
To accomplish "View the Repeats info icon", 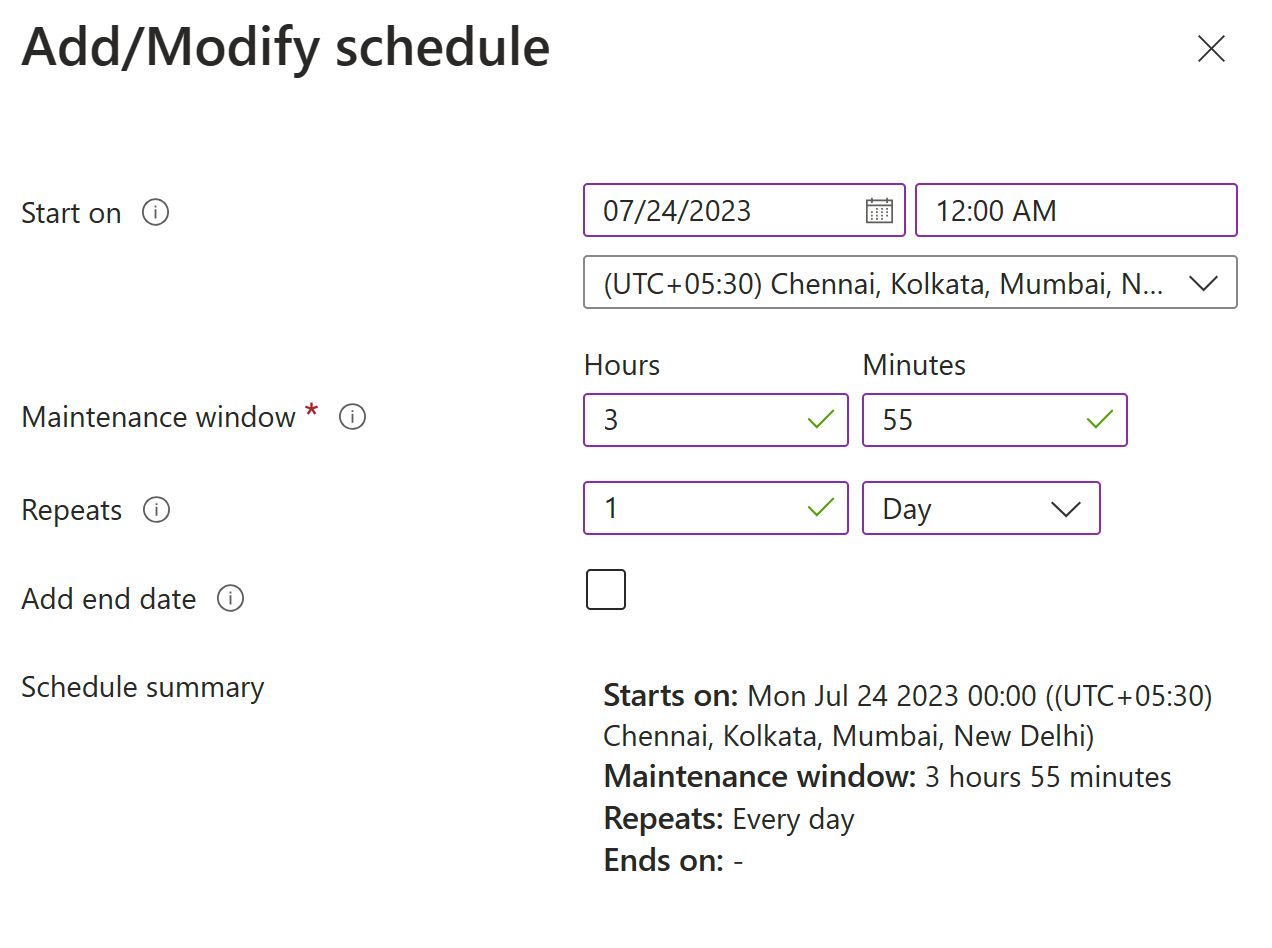I will tap(156, 509).
